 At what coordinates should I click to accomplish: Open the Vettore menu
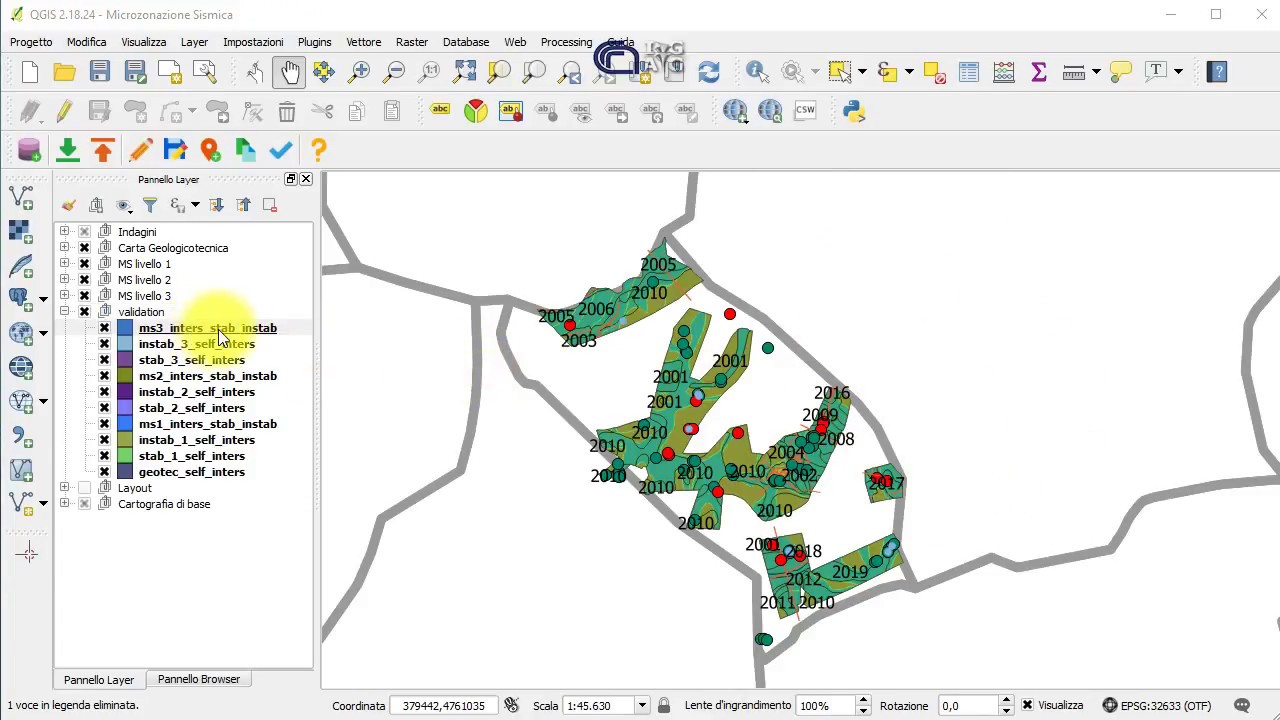click(x=363, y=42)
